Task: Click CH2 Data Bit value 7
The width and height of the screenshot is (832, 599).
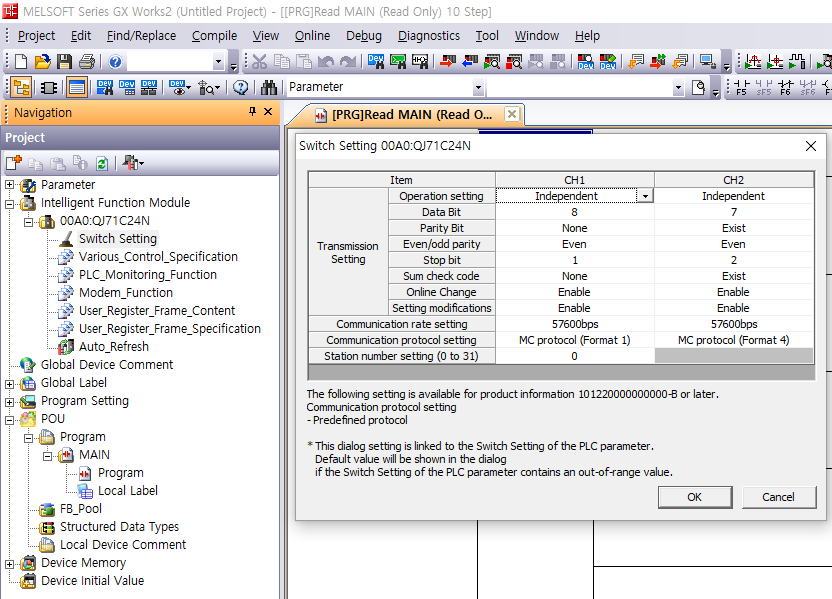Action: [733, 212]
